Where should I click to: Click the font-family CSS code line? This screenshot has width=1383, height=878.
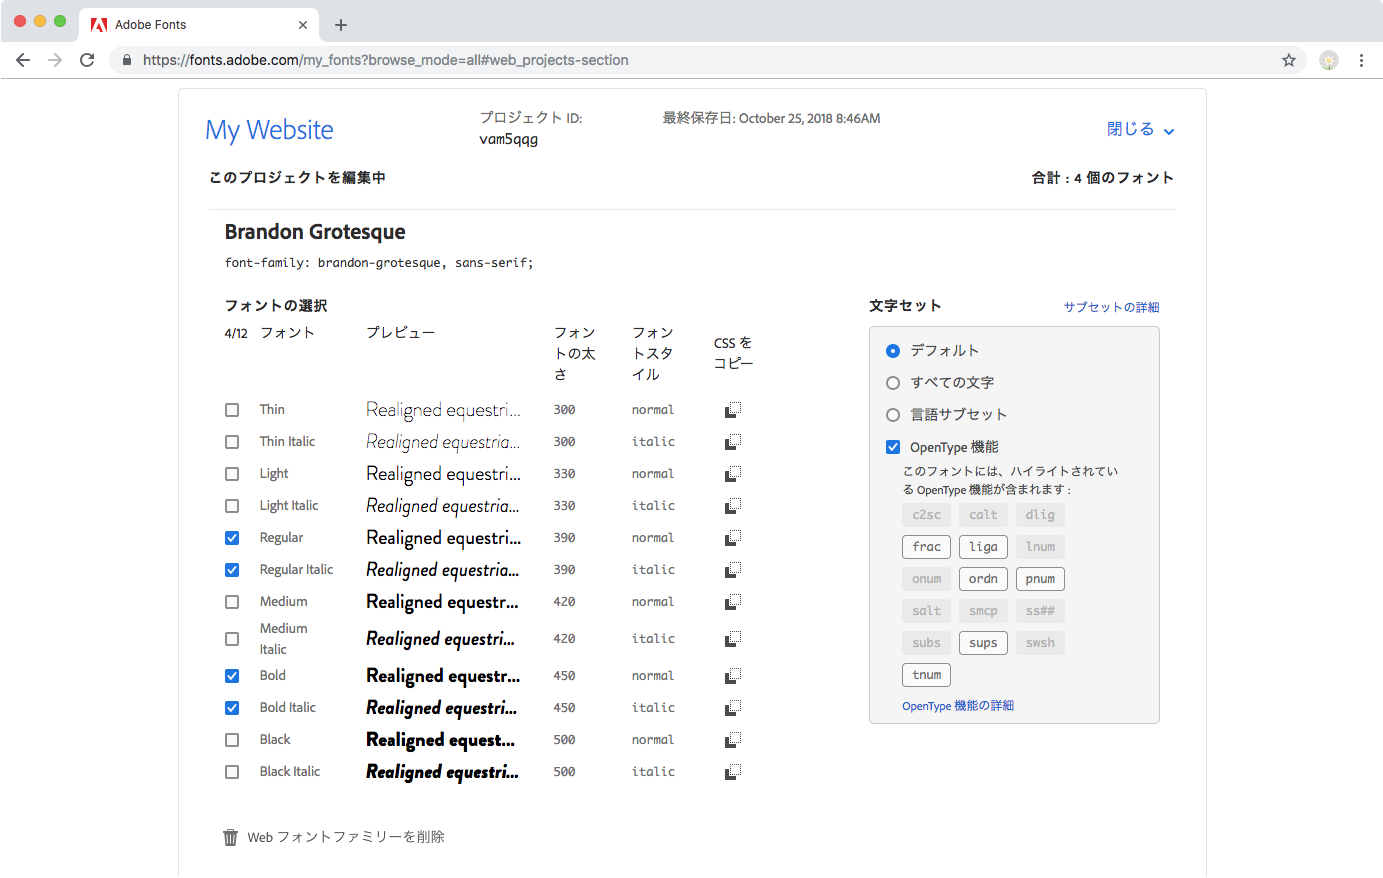click(x=379, y=263)
